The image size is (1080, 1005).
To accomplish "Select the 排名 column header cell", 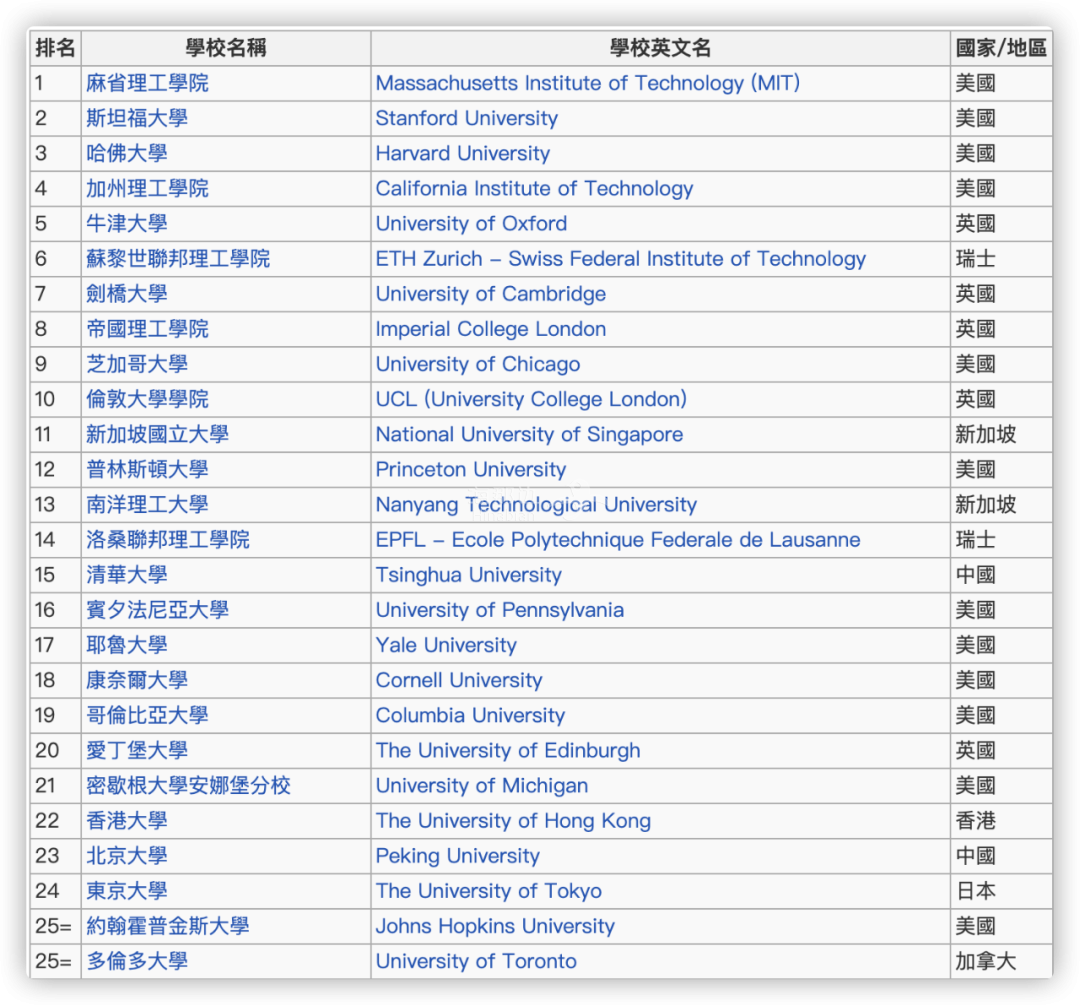I will (55, 48).
